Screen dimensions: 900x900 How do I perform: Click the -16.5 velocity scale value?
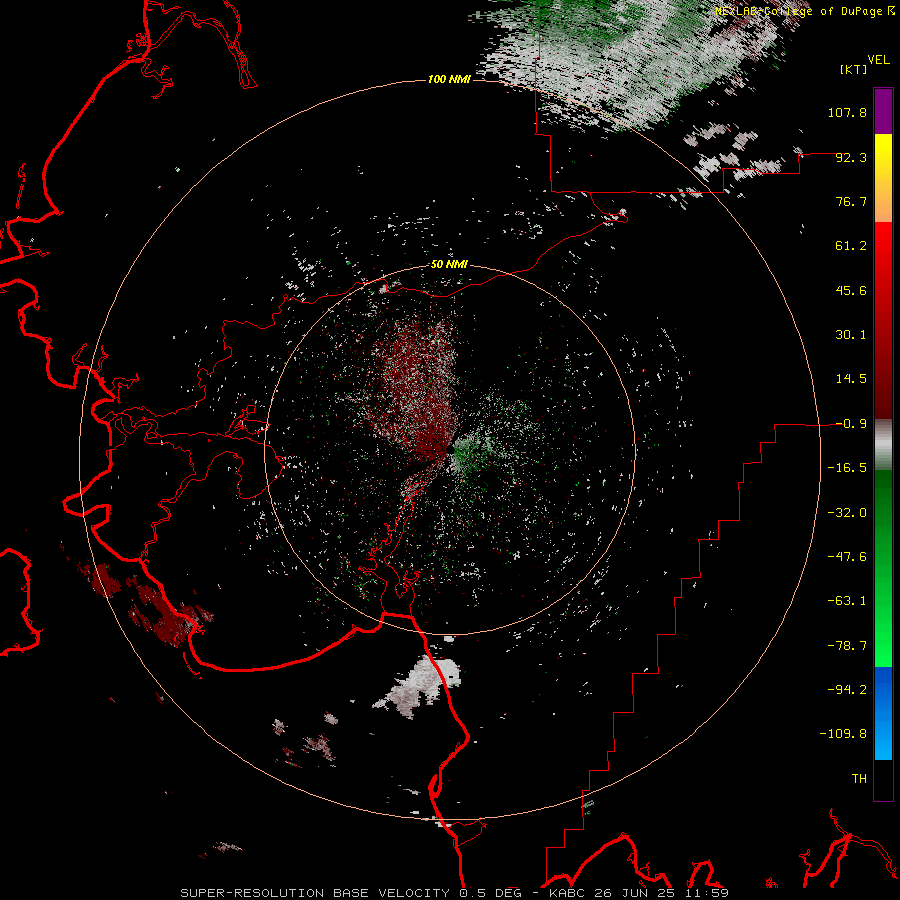[847, 468]
